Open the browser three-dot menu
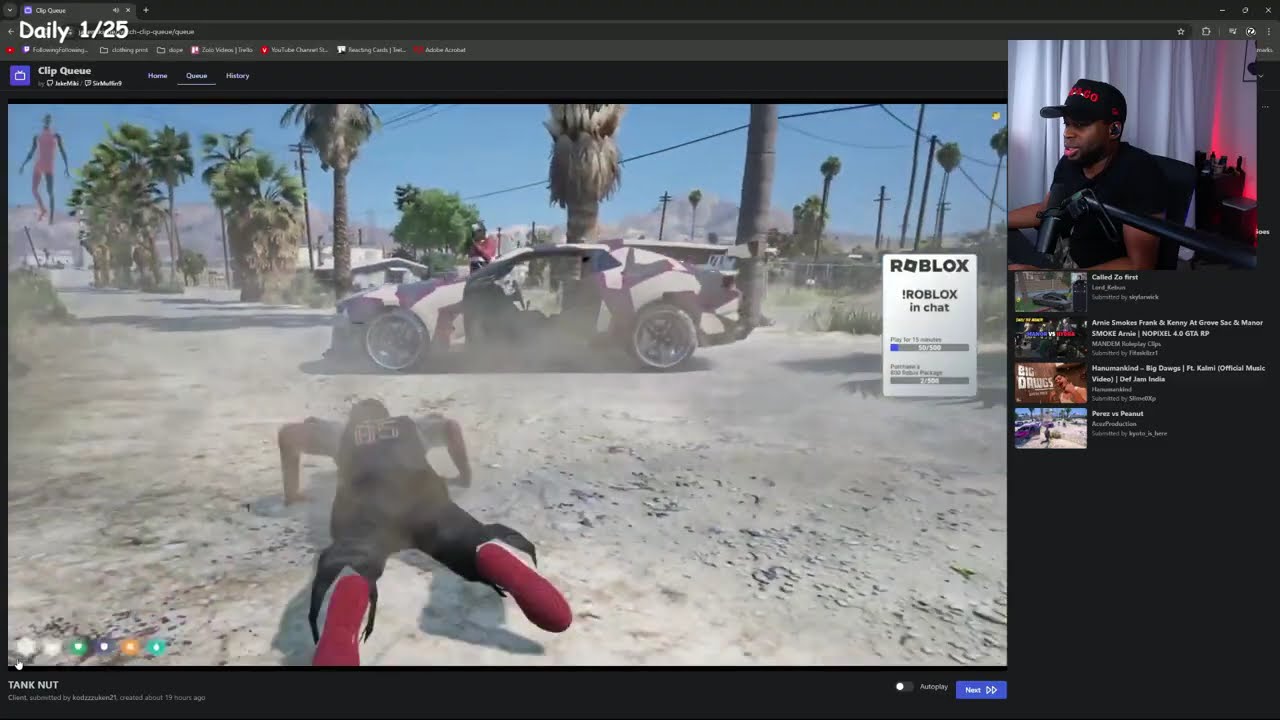 [x=1268, y=31]
